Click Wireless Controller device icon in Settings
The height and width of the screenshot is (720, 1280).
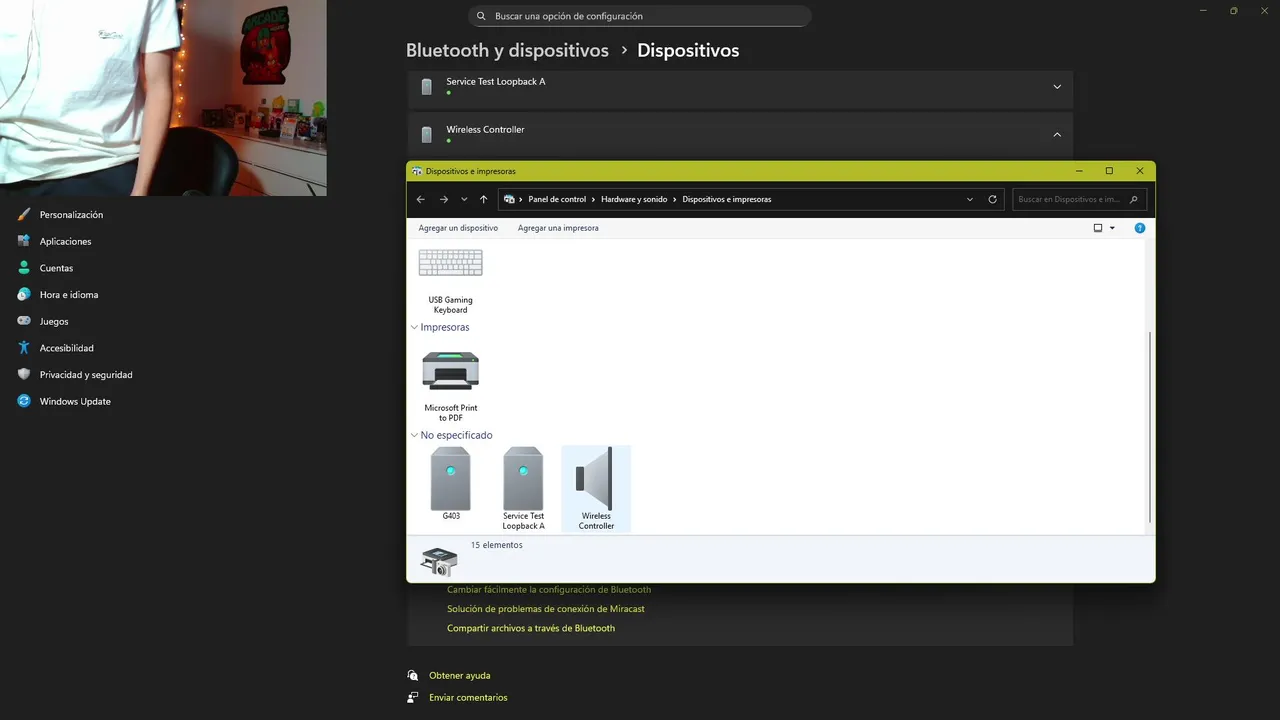click(427, 135)
